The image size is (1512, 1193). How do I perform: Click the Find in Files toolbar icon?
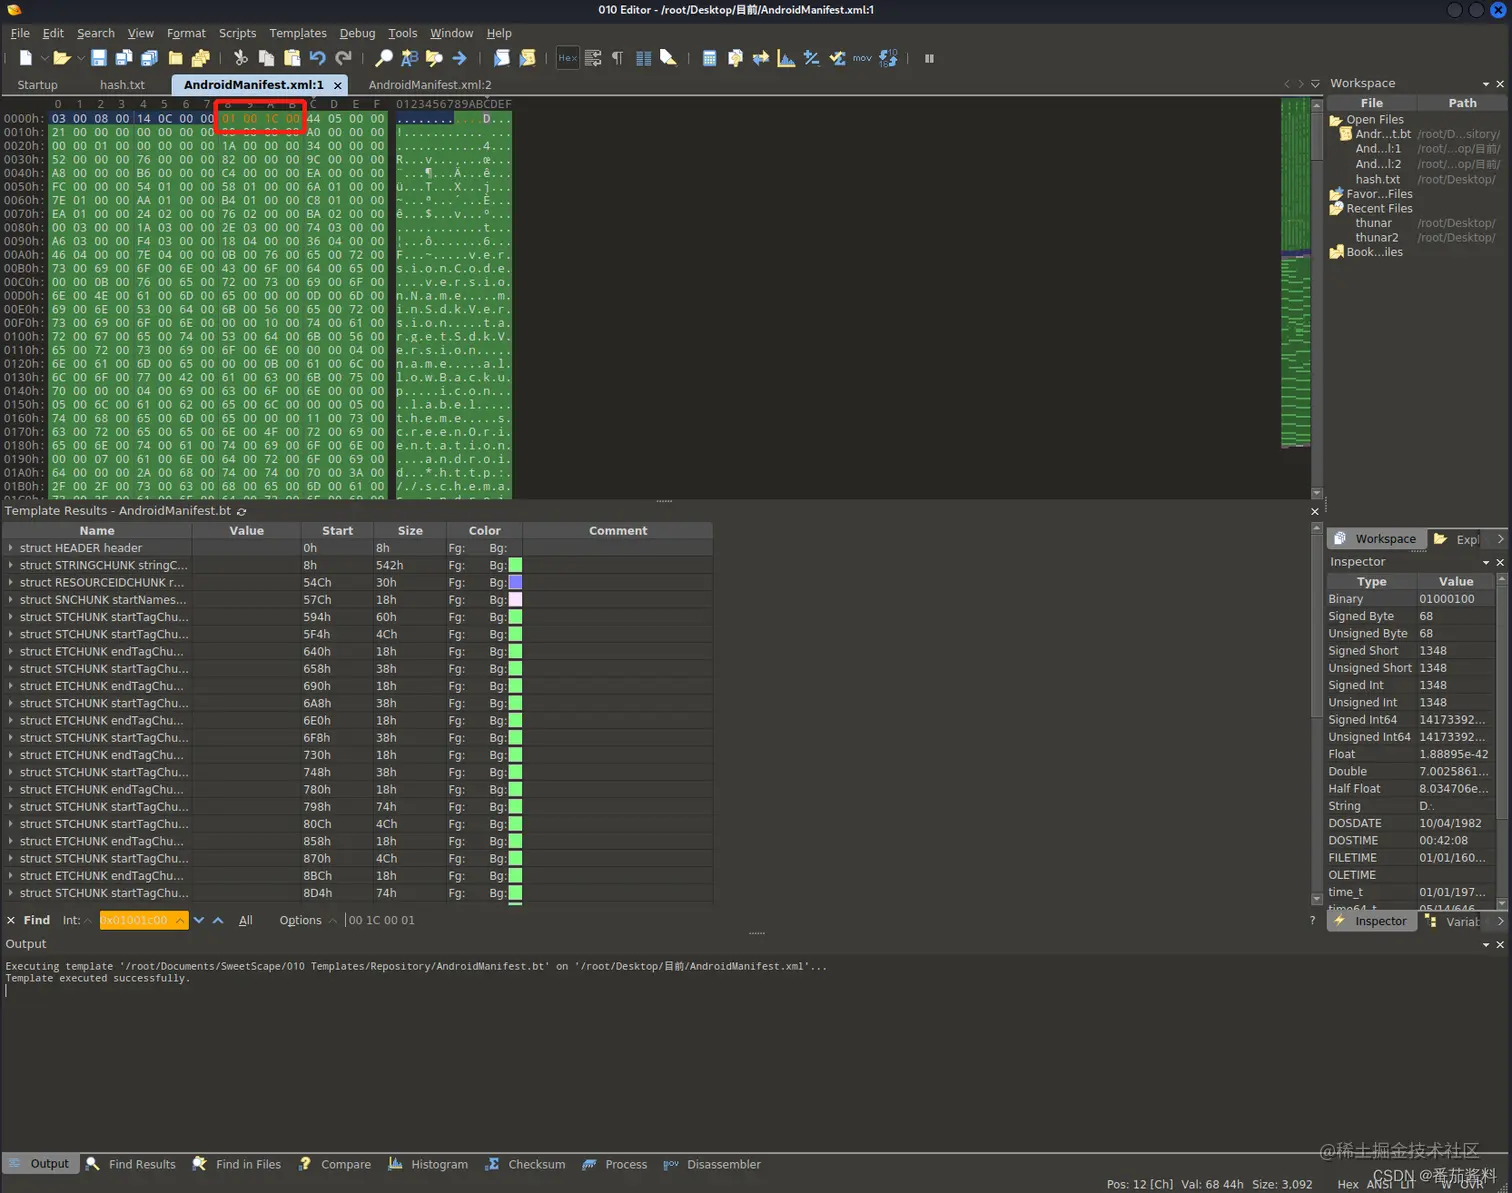[434, 58]
